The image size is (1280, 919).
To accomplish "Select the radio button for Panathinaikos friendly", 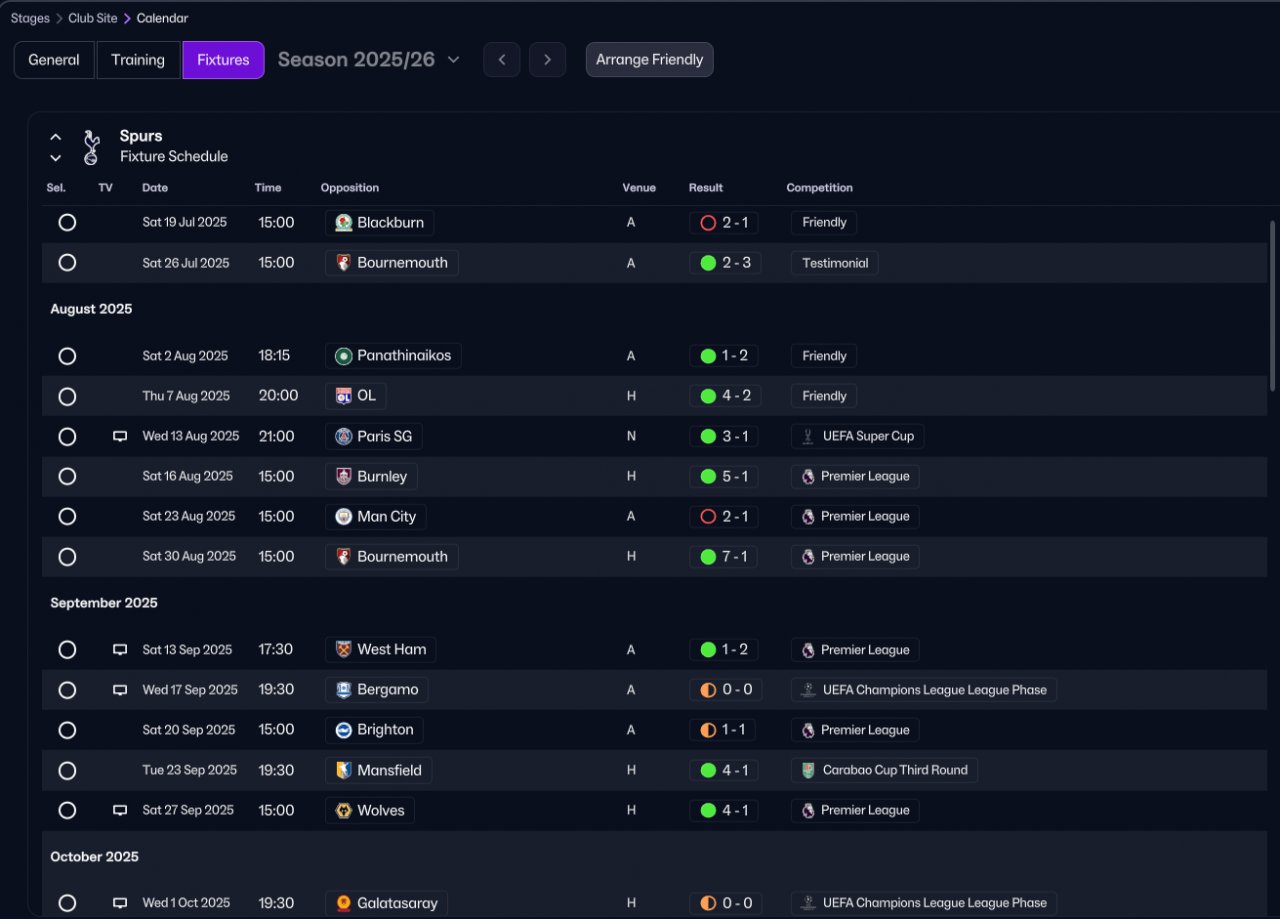I will [67, 356].
